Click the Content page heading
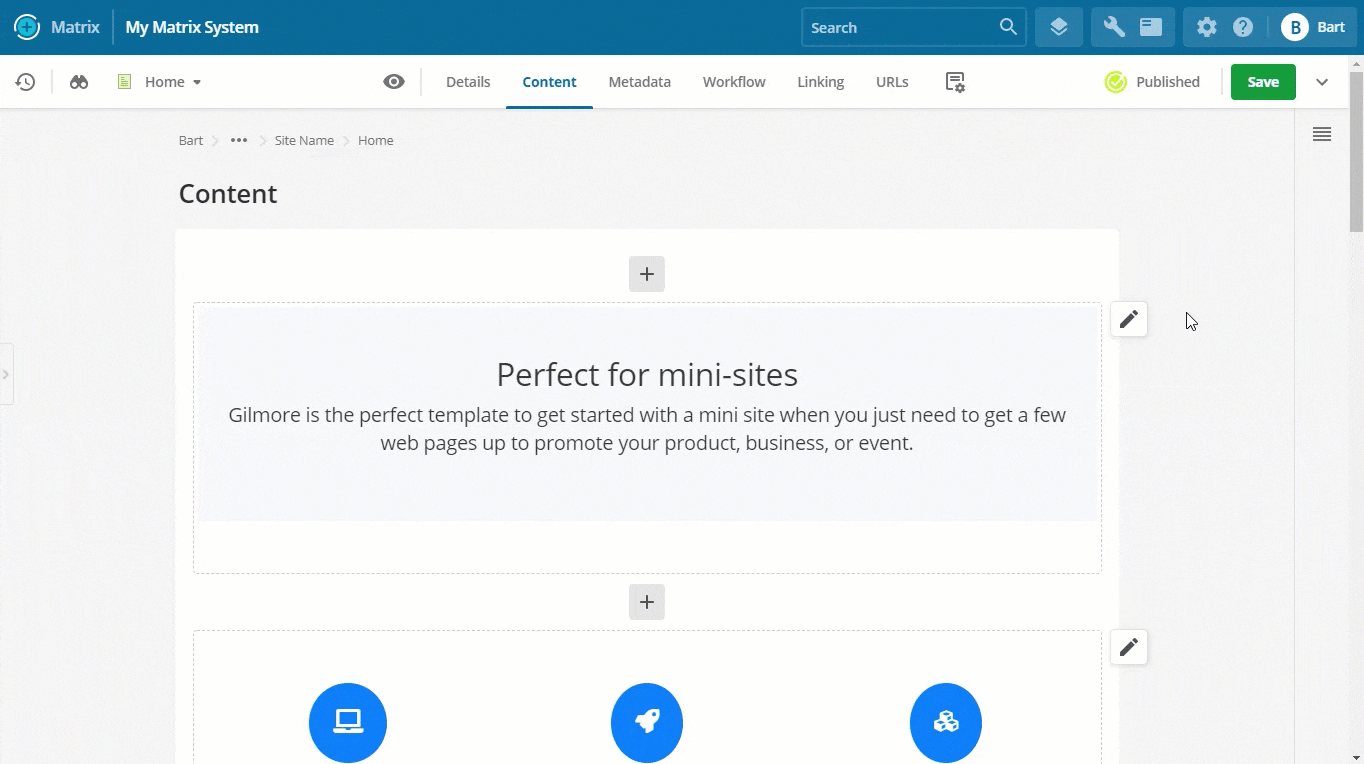Image resolution: width=1364 pixels, height=764 pixels. pos(228,194)
